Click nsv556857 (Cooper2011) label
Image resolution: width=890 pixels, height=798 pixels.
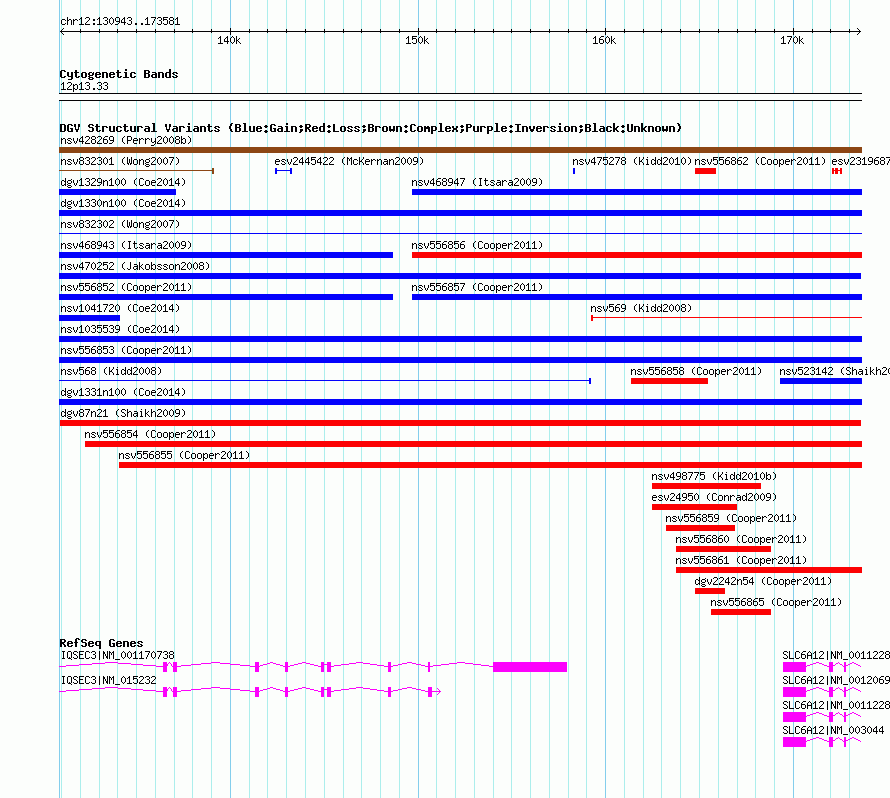[x=477, y=287]
